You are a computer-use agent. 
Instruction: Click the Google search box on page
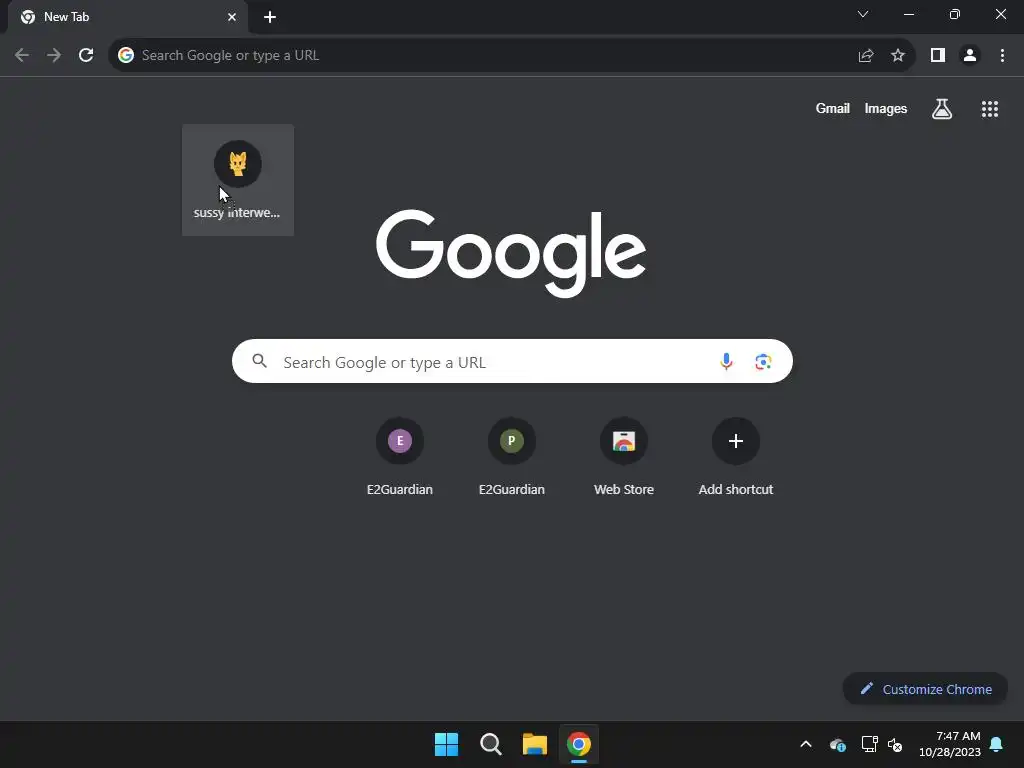pyautogui.click(x=512, y=361)
